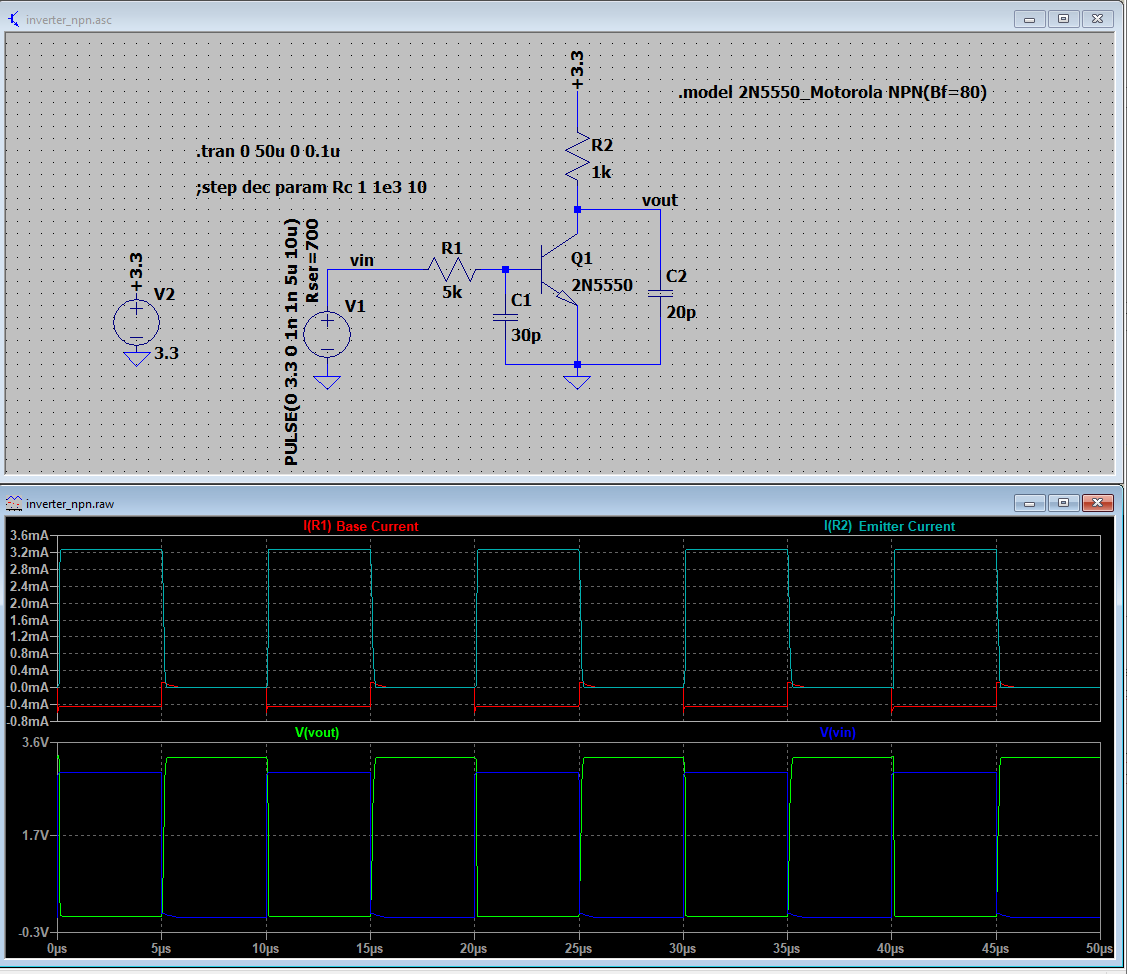Click the ground symbol below transistor emitter
The height and width of the screenshot is (974, 1127).
click(577, 382)
